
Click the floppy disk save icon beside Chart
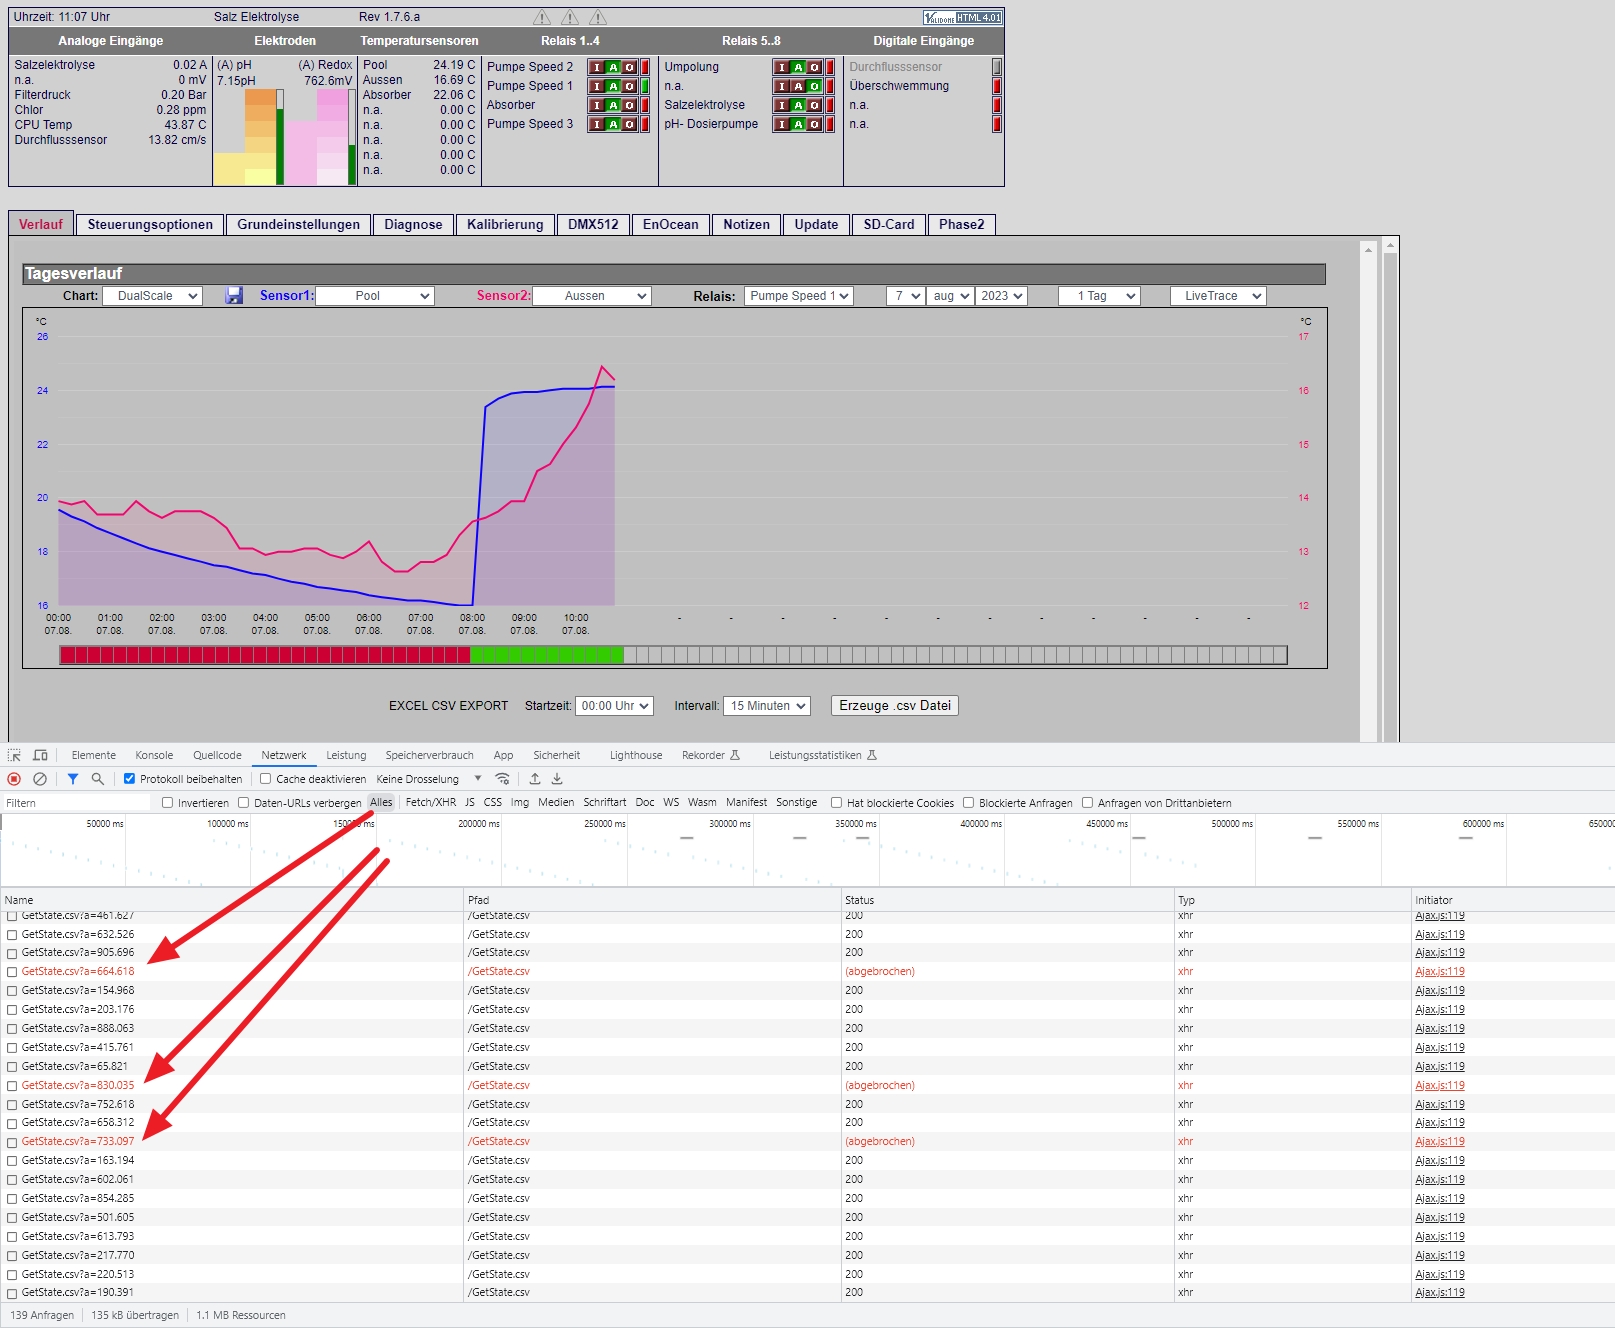coord(234,296)
